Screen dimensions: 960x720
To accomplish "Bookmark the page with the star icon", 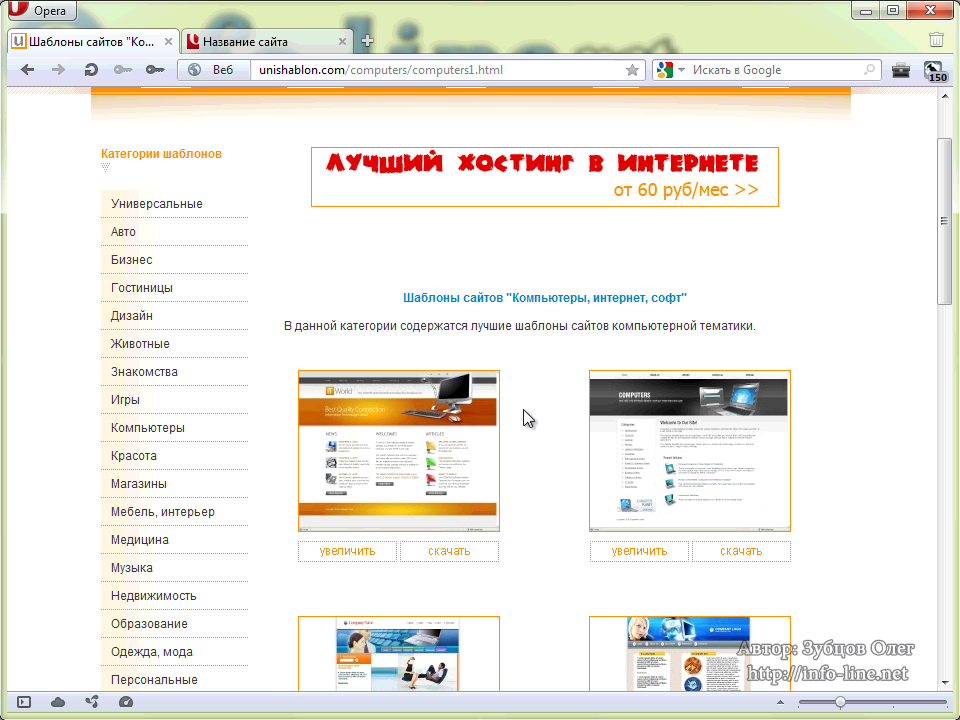I will pos(632,70).
